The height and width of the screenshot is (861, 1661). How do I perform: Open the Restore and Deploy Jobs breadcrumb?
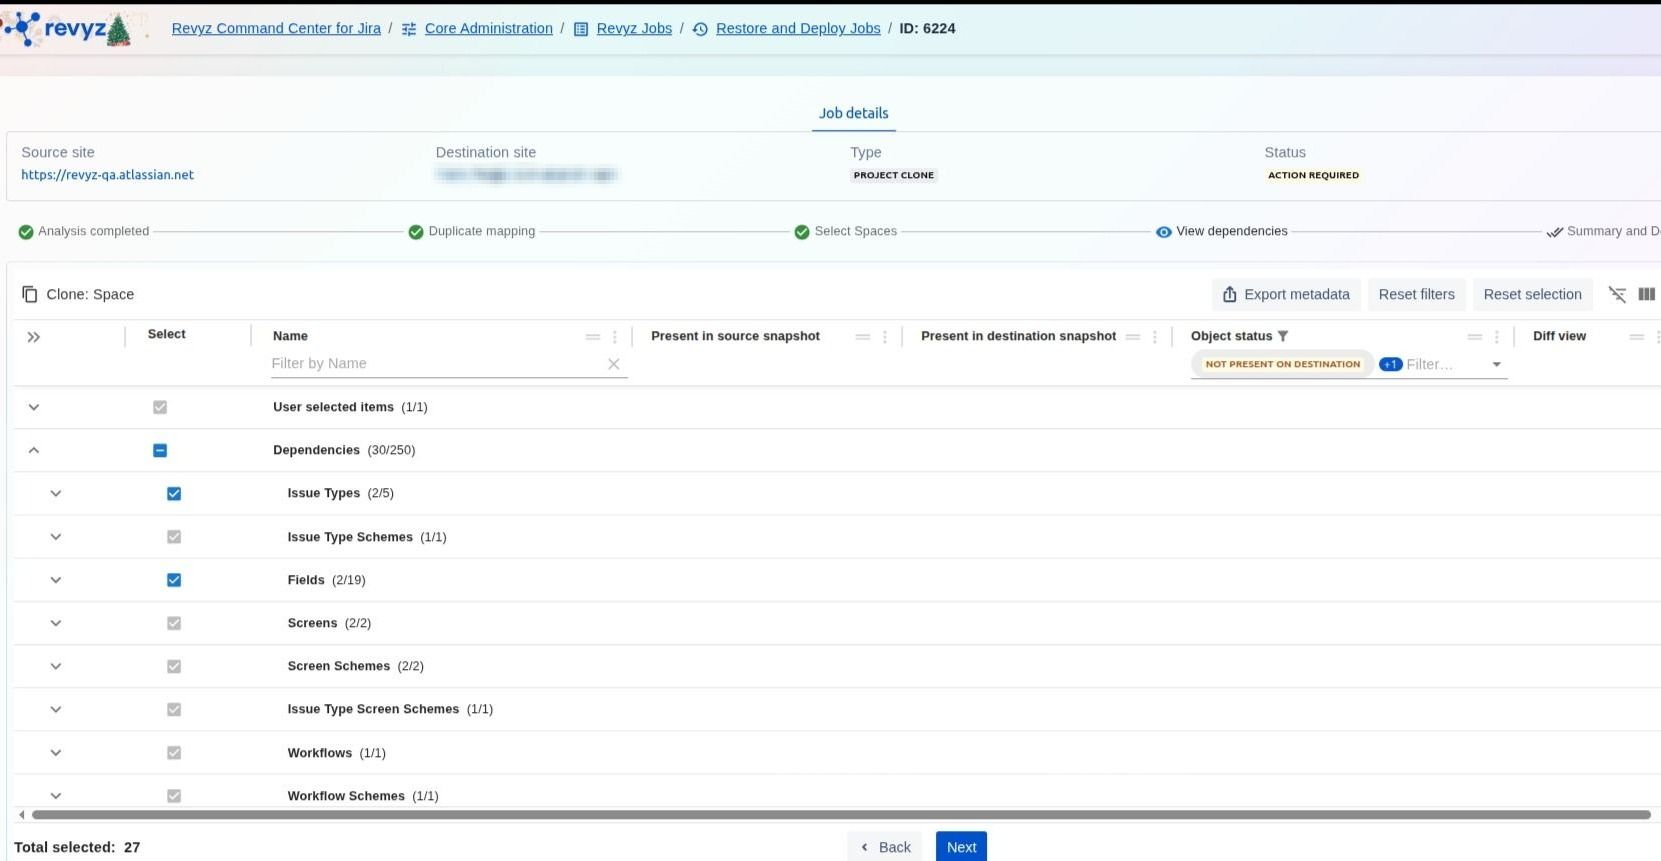point(797,28)
